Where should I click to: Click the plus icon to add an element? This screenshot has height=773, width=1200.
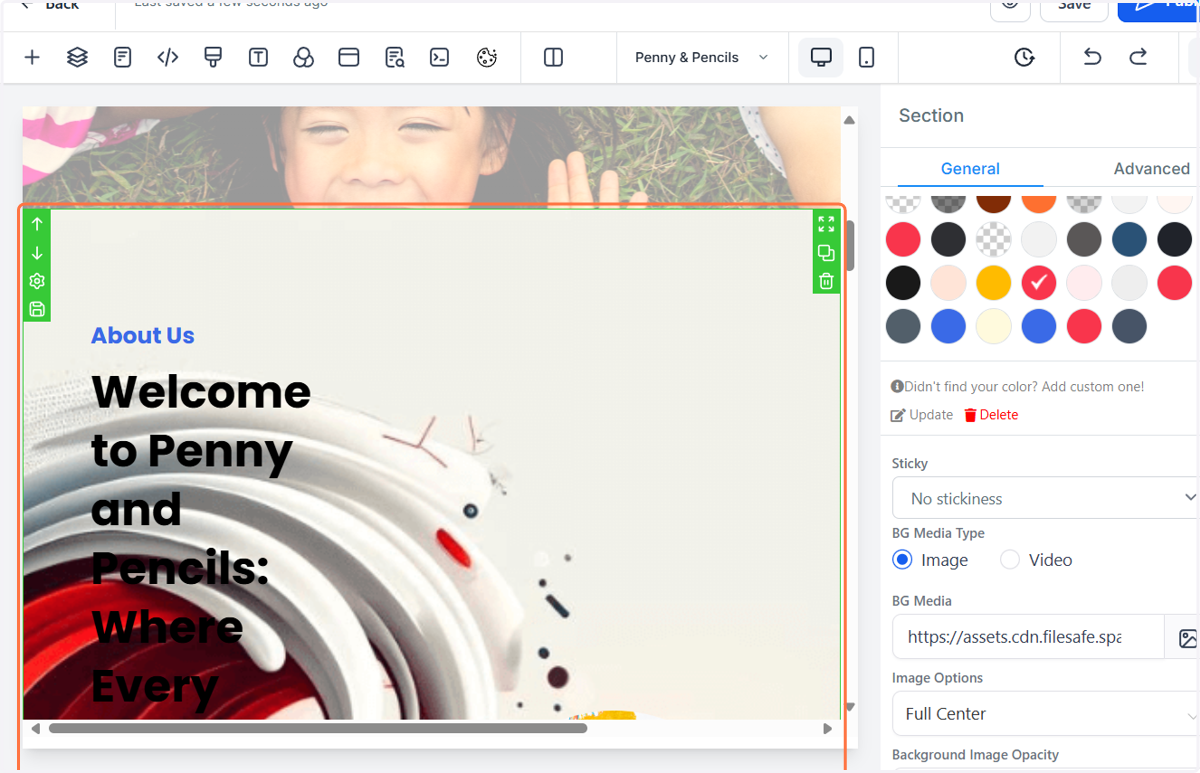32,58
